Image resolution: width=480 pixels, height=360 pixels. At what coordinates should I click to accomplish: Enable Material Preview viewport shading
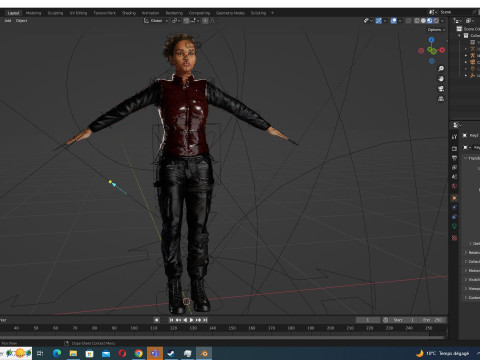pyautogui.click(x=430, y=21)
